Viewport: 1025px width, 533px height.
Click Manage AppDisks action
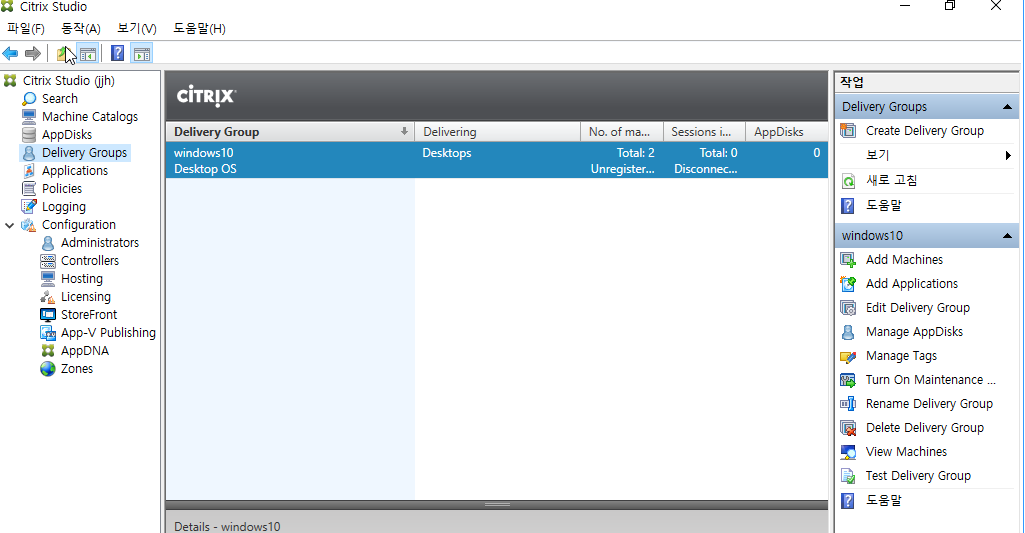tap(914, 332)
